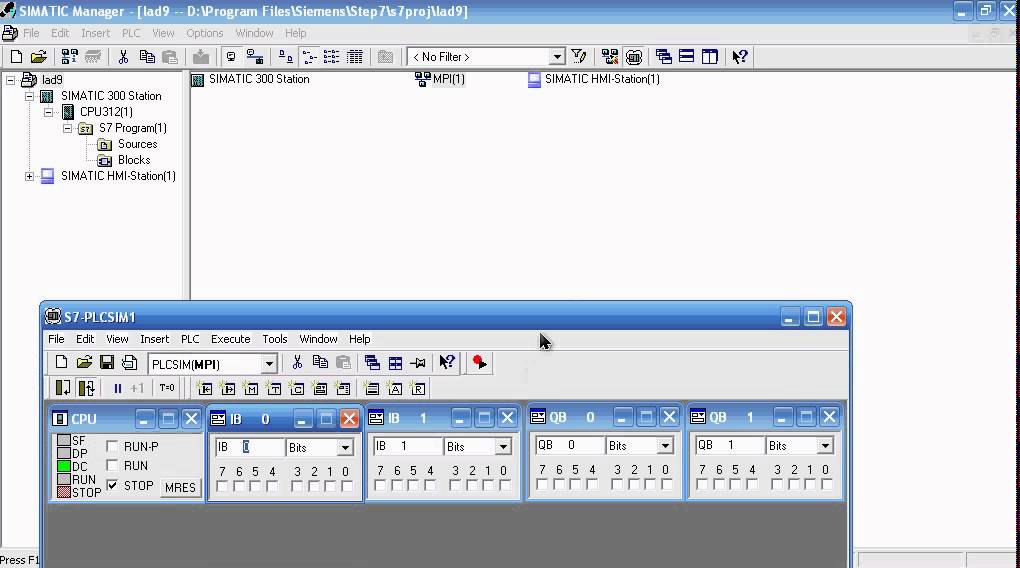Click the T=0 reset timers button
The width and height of the screenshot is (1020, 568).
[167, 388]
